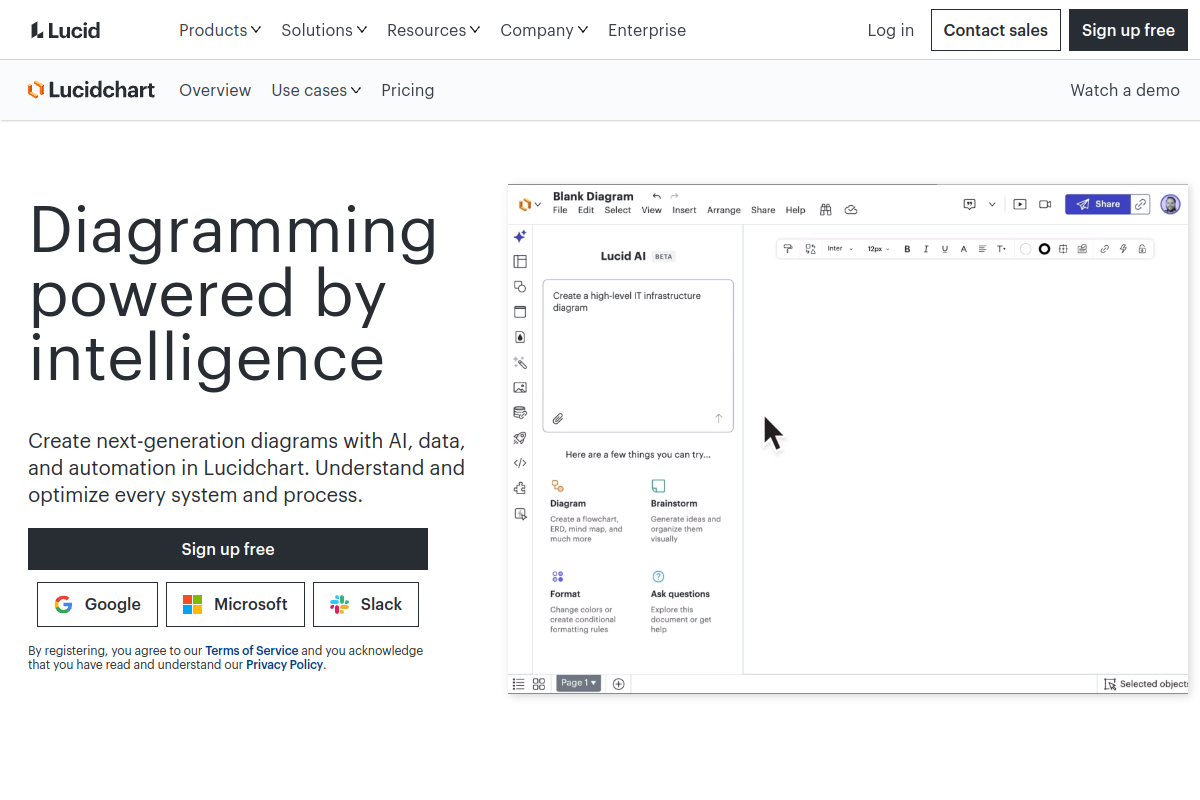This screenshot has width=1200, height=800.
Task: Select the magic wand icon in the editor sidebar
Action: [520, 363]
